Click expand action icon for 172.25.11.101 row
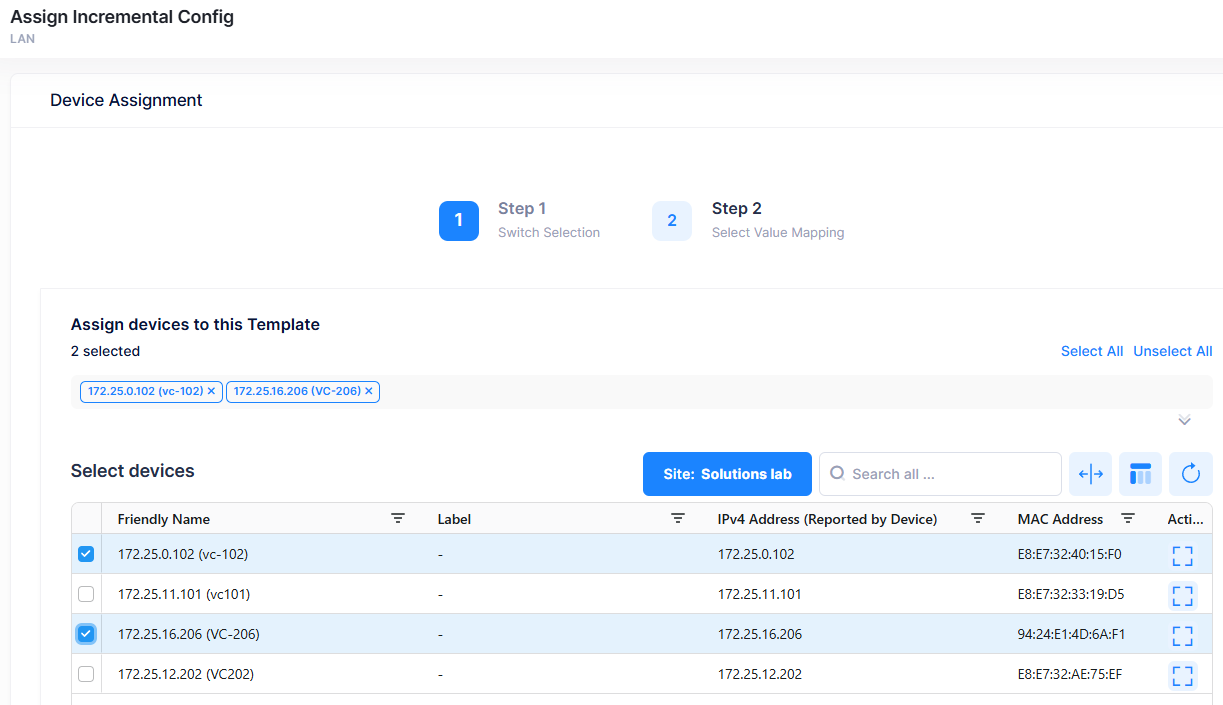Viewport: 1223px width, 705px height. 1182,595
